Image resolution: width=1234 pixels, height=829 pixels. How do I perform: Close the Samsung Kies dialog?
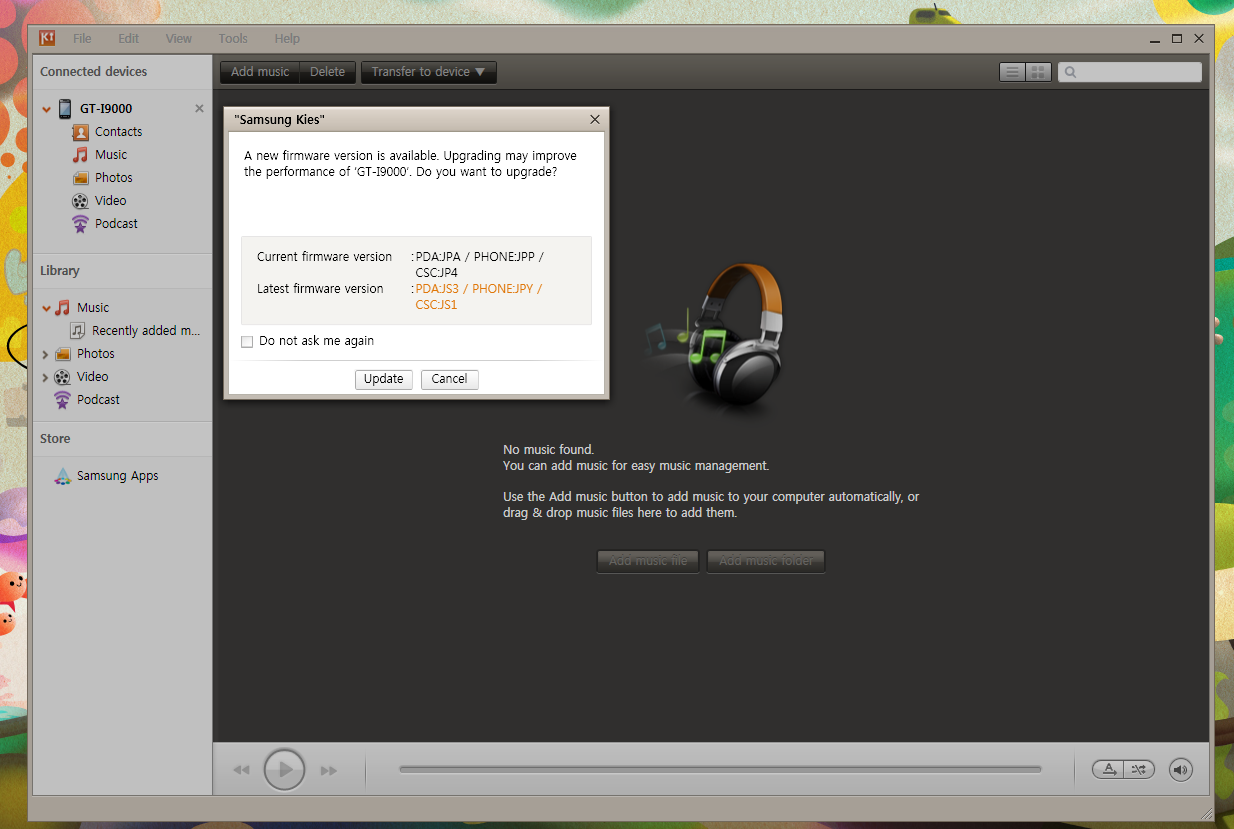(x=595, y=119)
